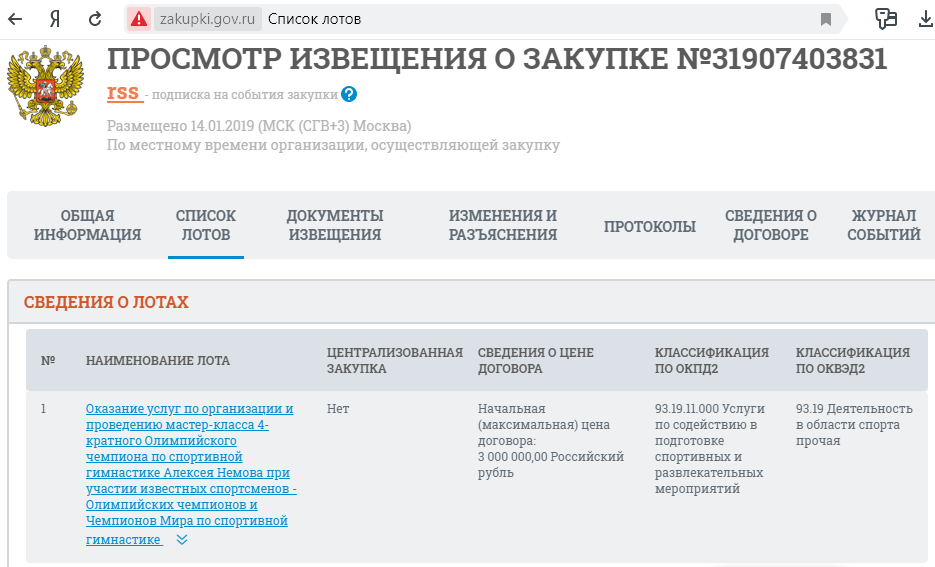Select the Протоколы tab
The image size is (935, 567).
[x=649, y=226]
